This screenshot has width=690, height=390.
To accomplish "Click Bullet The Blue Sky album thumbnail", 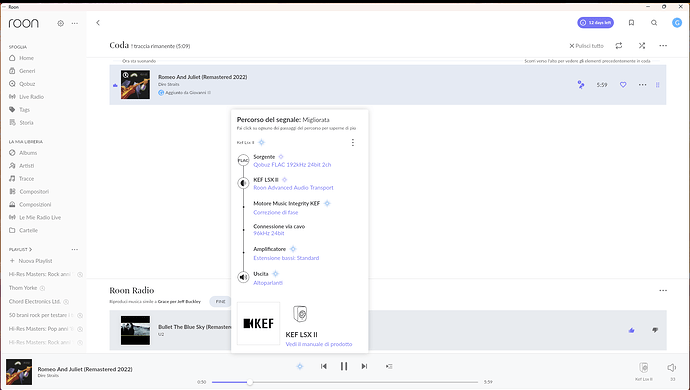I will pyautogui.click(x=135, y=330).
